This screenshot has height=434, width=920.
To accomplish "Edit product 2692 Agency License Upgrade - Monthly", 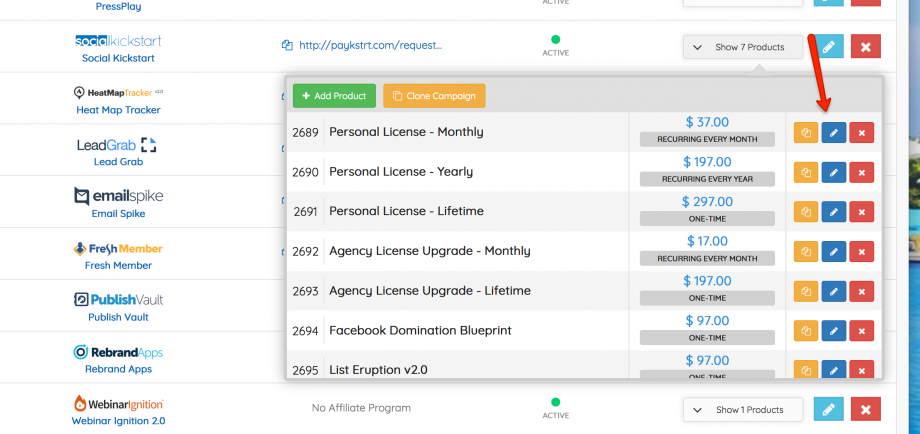I will (x=834, y=252).
